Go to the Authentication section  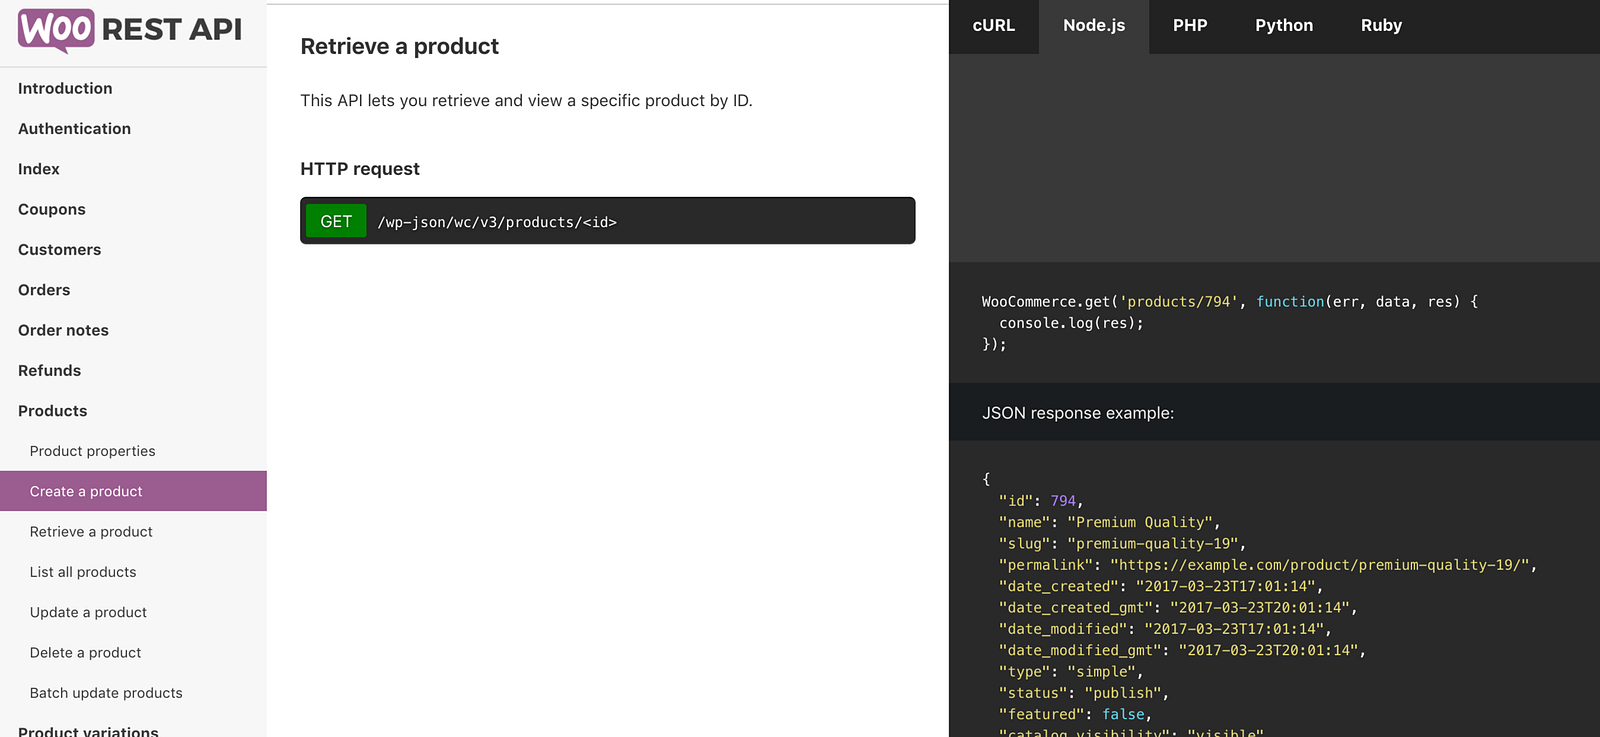point(74,129)
